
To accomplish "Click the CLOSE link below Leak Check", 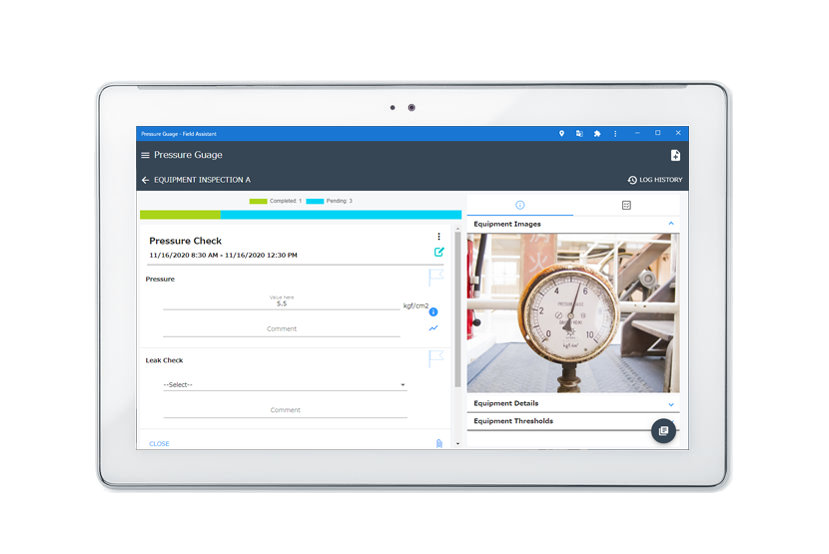I will point(159,443).
